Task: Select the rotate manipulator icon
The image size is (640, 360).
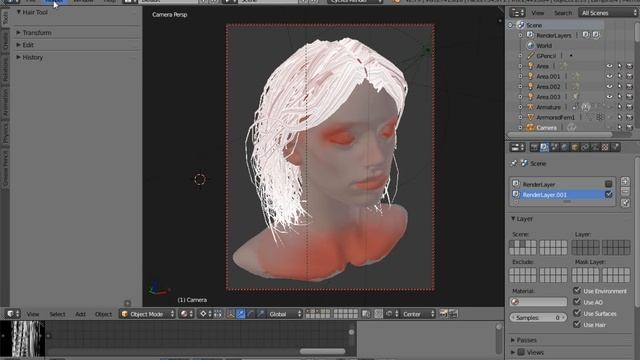Action: 251,314
